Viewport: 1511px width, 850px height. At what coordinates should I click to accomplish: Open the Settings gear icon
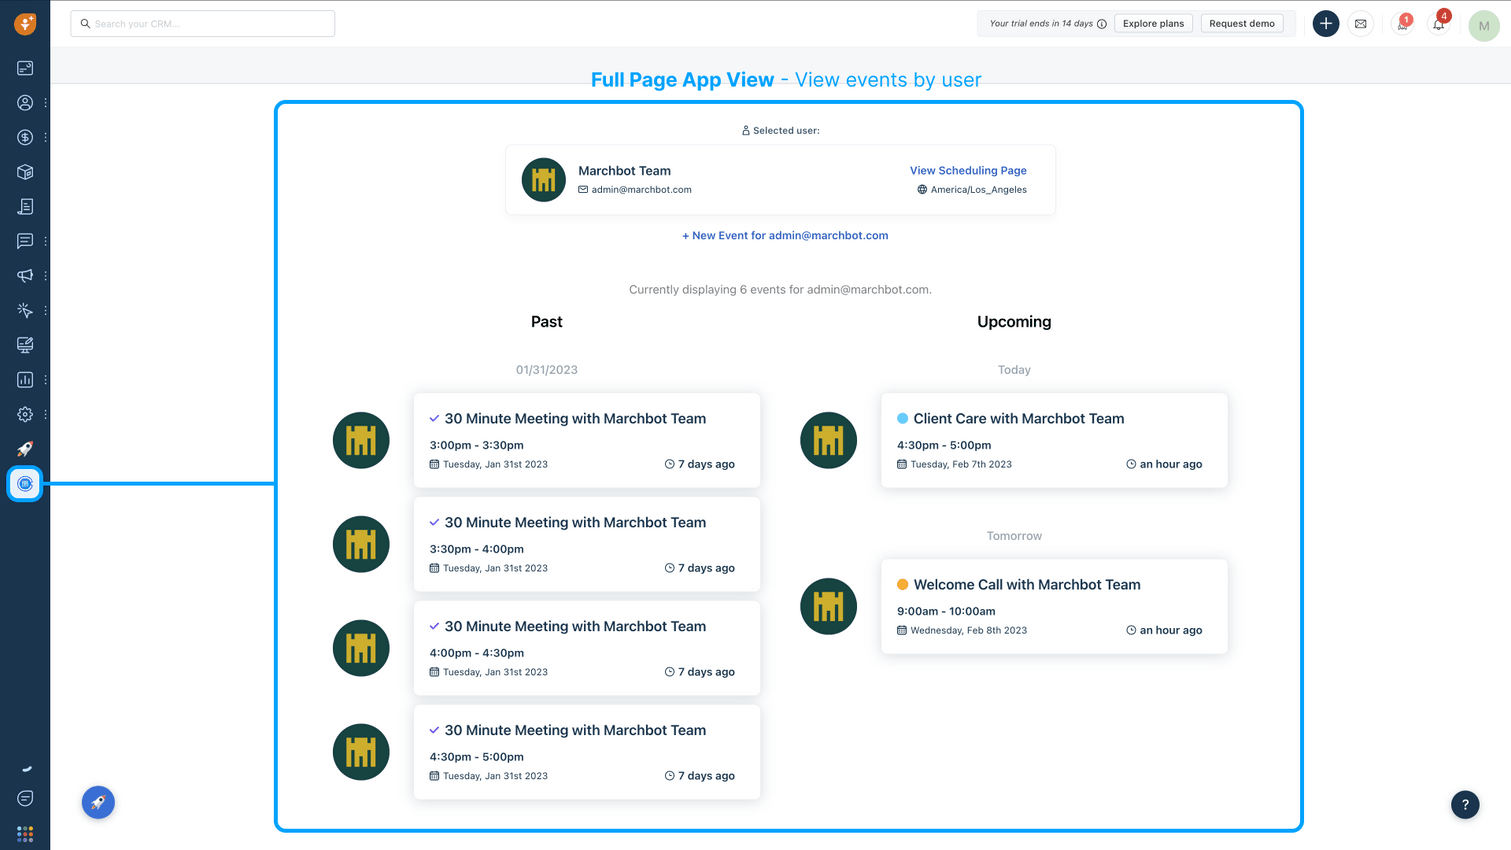pos(24,413)
